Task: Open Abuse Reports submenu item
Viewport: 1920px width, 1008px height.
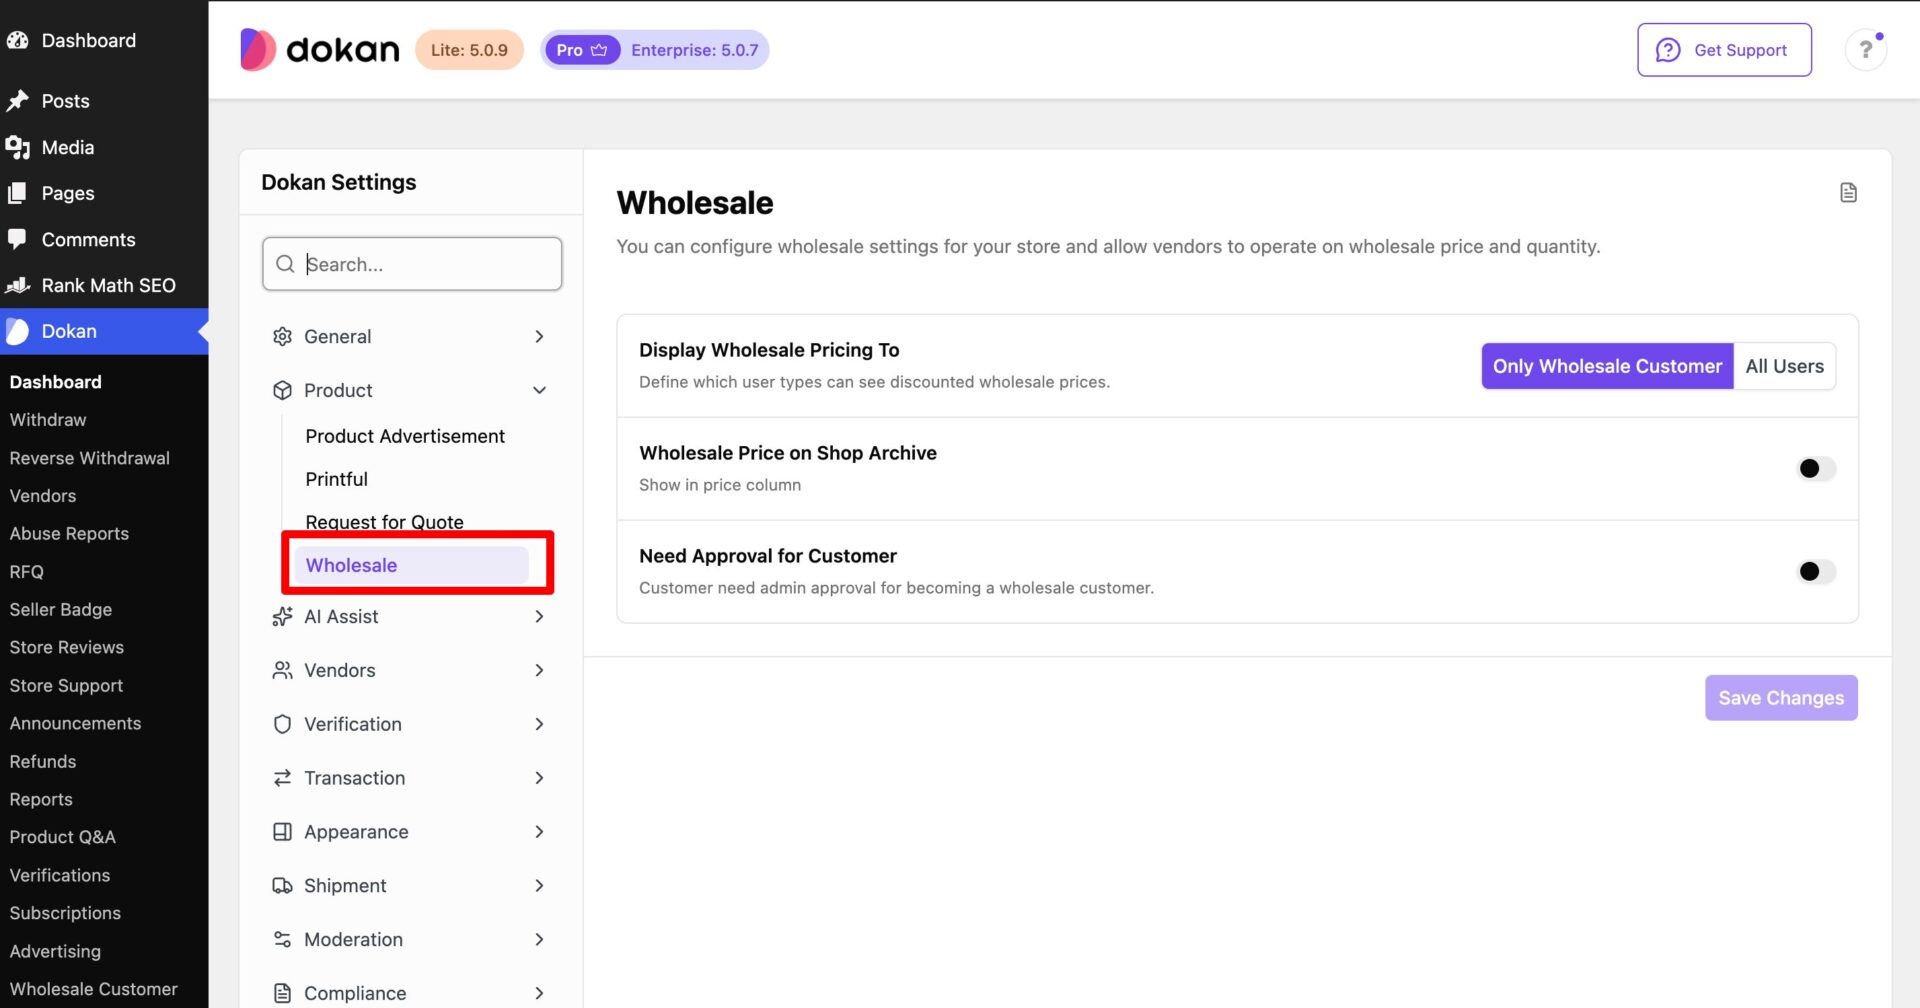Action: 69,534
